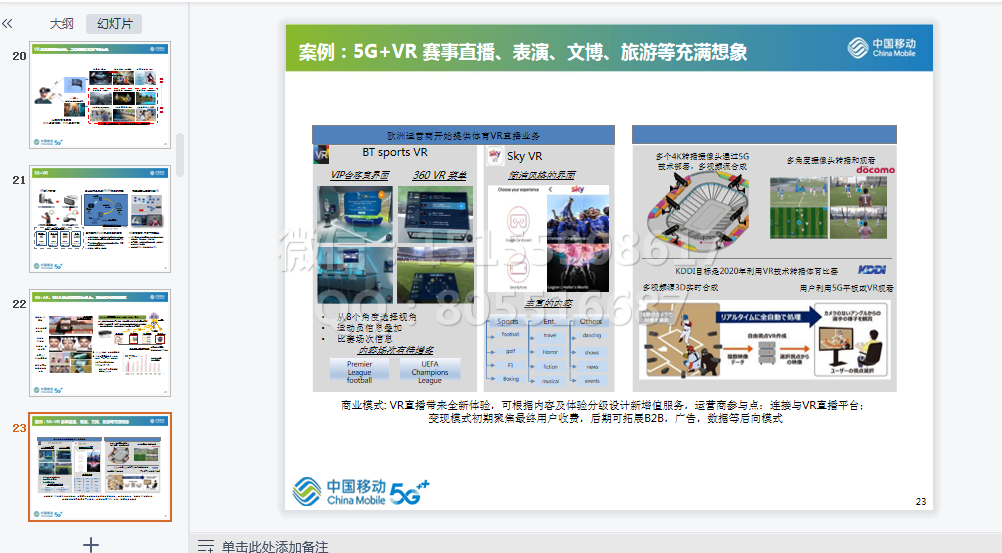Click the 360 VR label text
1002x553 pixels.
pyautogui.click(x=439, y=175)
